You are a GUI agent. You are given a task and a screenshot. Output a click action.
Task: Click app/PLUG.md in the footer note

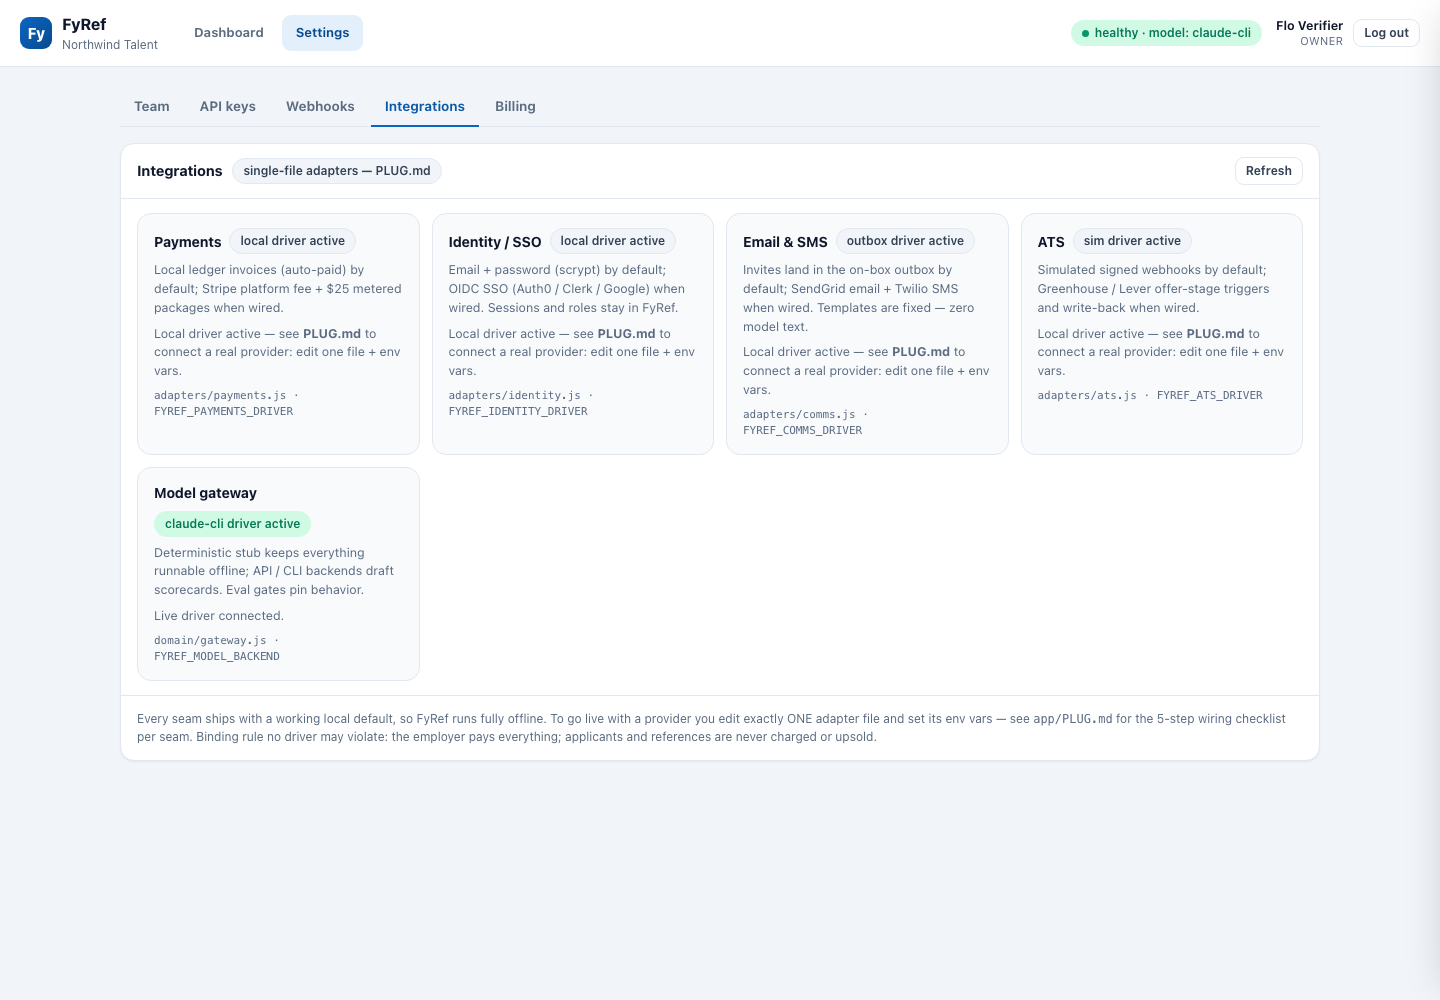[1073, 719]
